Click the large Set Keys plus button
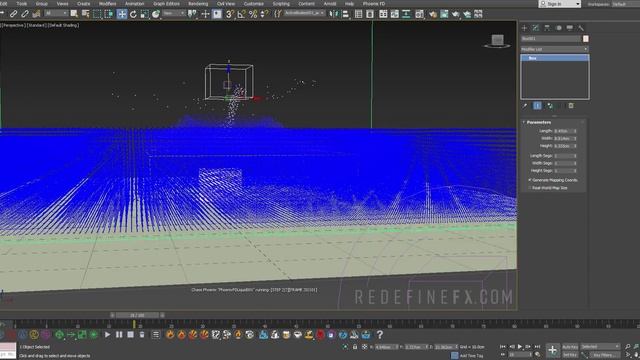Viewport: 640px width, 360px height. (x=552, y=350)
